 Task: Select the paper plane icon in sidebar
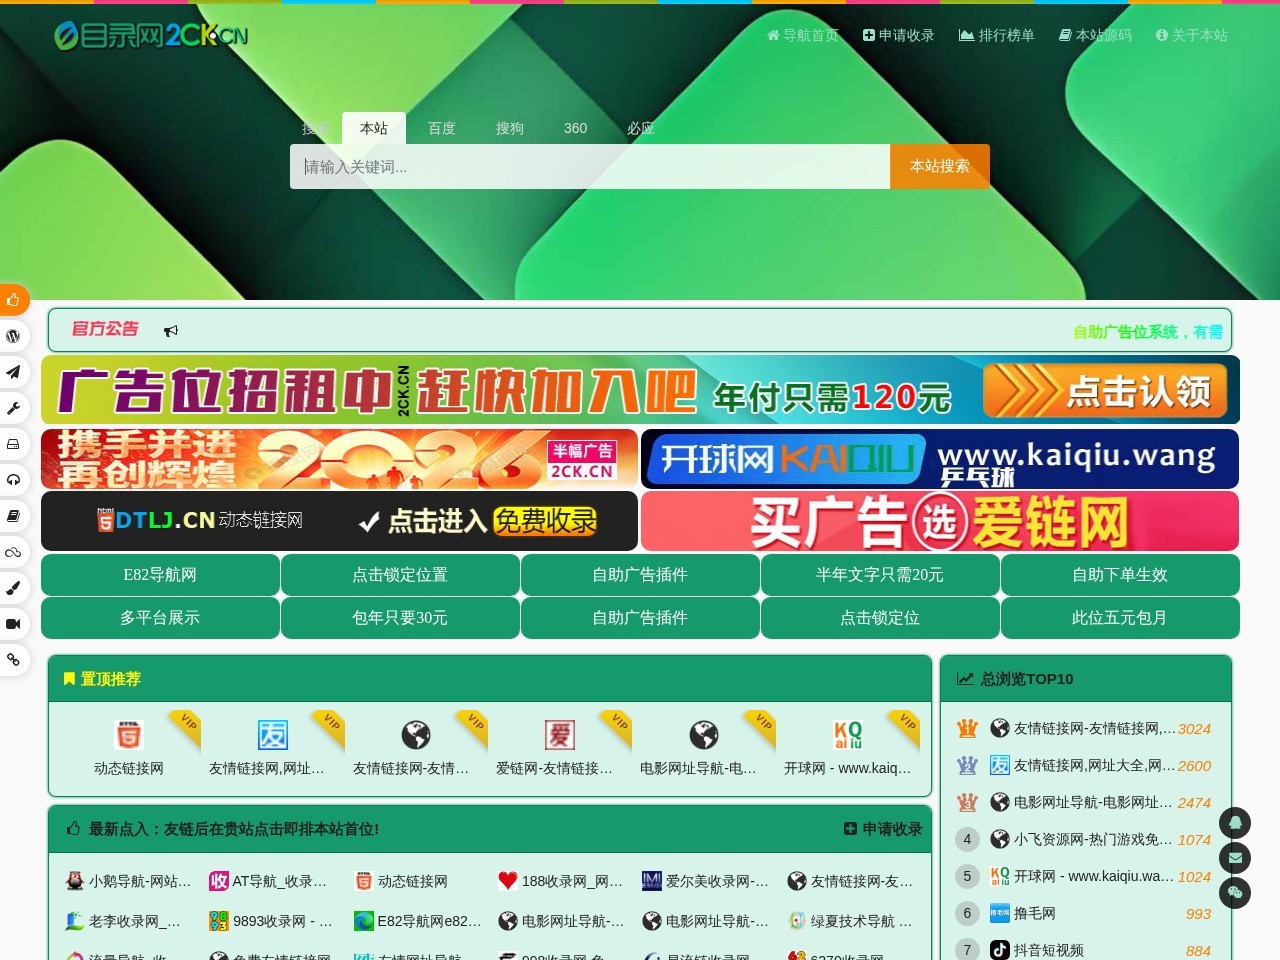[13, 372]
